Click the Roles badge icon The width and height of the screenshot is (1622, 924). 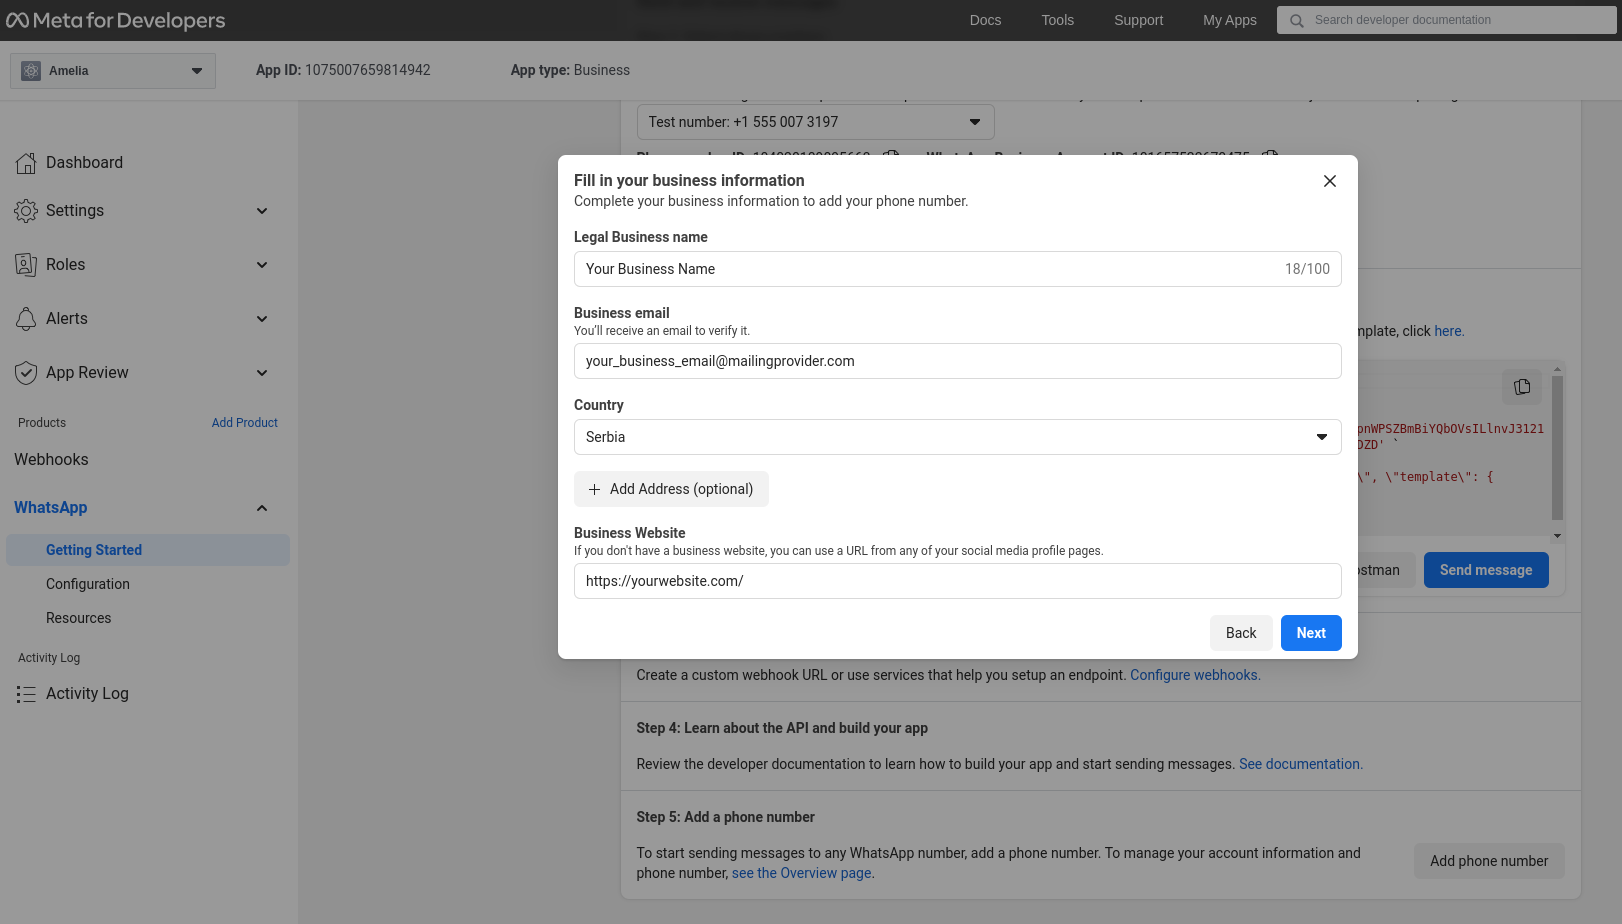click(x=26, y=265)
